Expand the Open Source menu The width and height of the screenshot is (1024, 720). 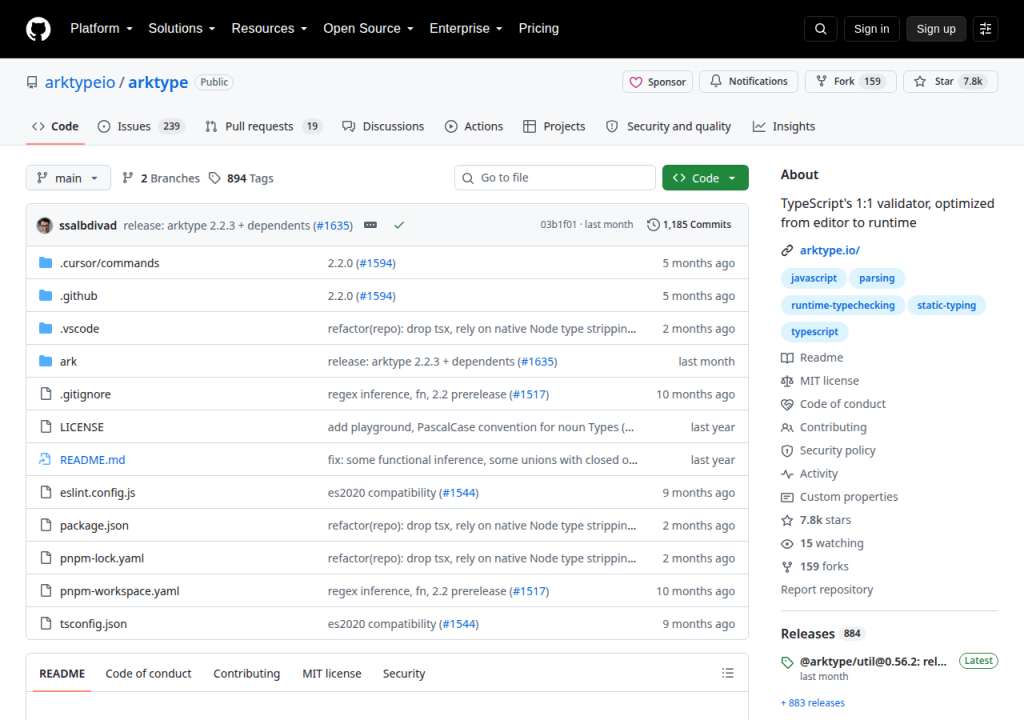click(368, 29)
